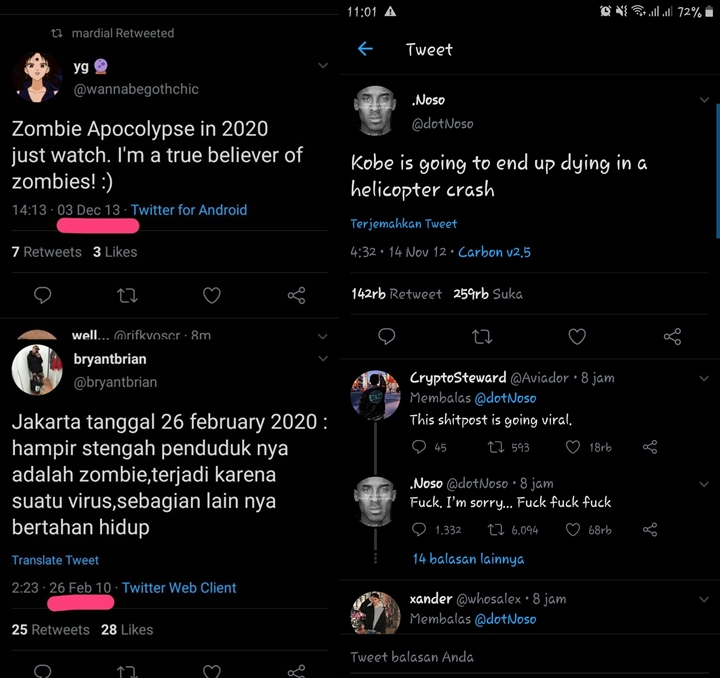Share yg's Zombie Apocolypse tweet
This screenshot has height=678, width=720.
[296, 296]
